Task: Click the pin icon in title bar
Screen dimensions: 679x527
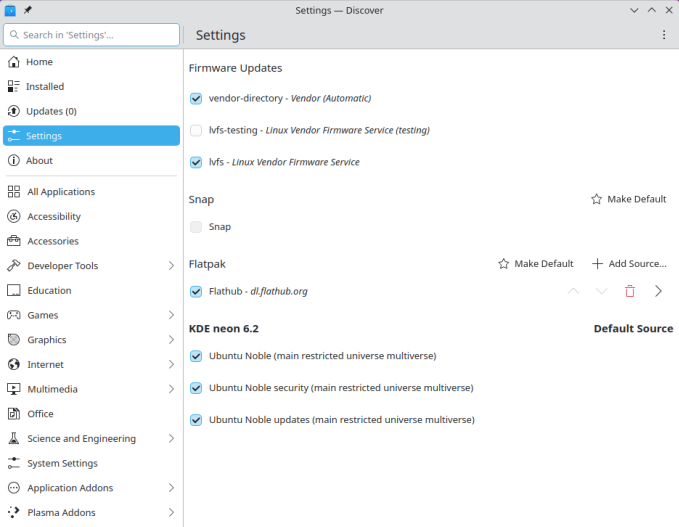Action: (28, 10)
